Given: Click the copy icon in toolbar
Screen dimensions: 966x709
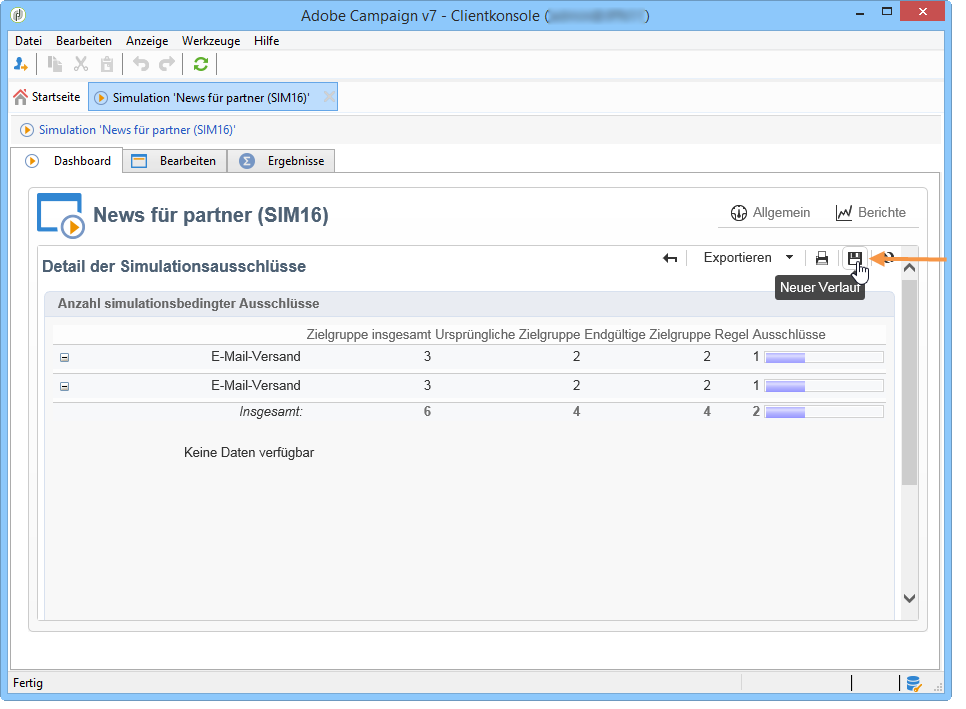Looking at the screenshot, I should click(x=55, y=64).
